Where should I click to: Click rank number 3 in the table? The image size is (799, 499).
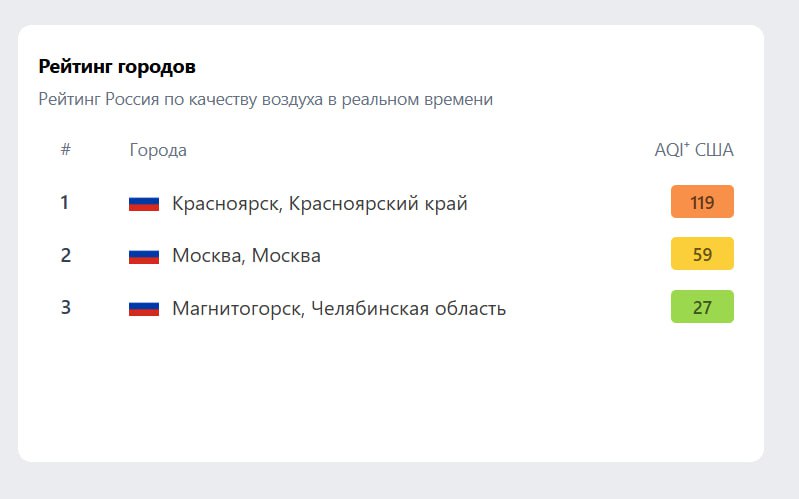[x=65, y=307]
